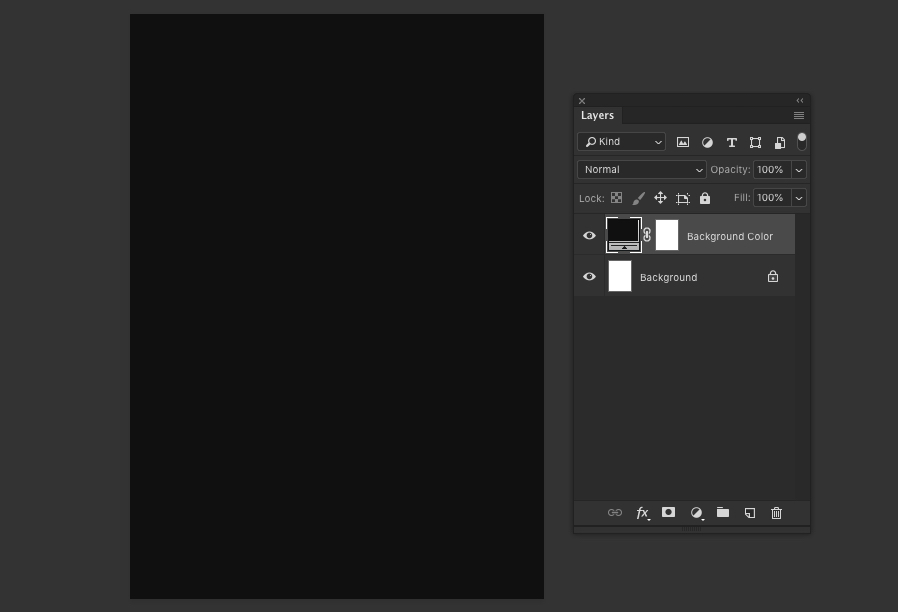Select the Background Color layer mask thumbnail
The height and width of the screenshot is (612, 898).
pos(667,235)
